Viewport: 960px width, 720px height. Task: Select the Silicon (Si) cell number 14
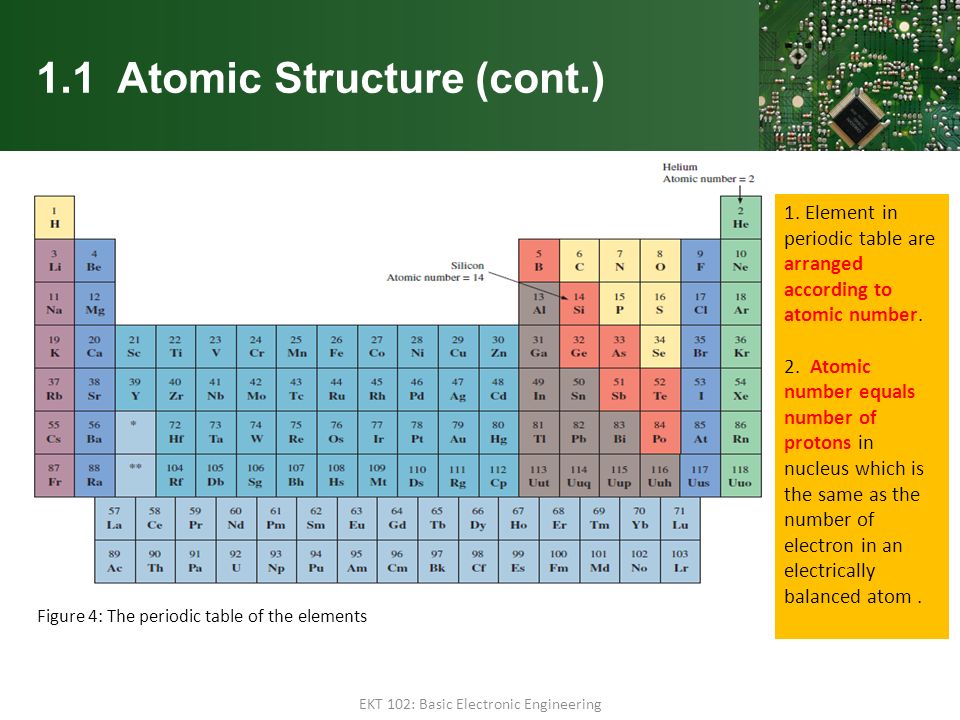tap(579, 303)
